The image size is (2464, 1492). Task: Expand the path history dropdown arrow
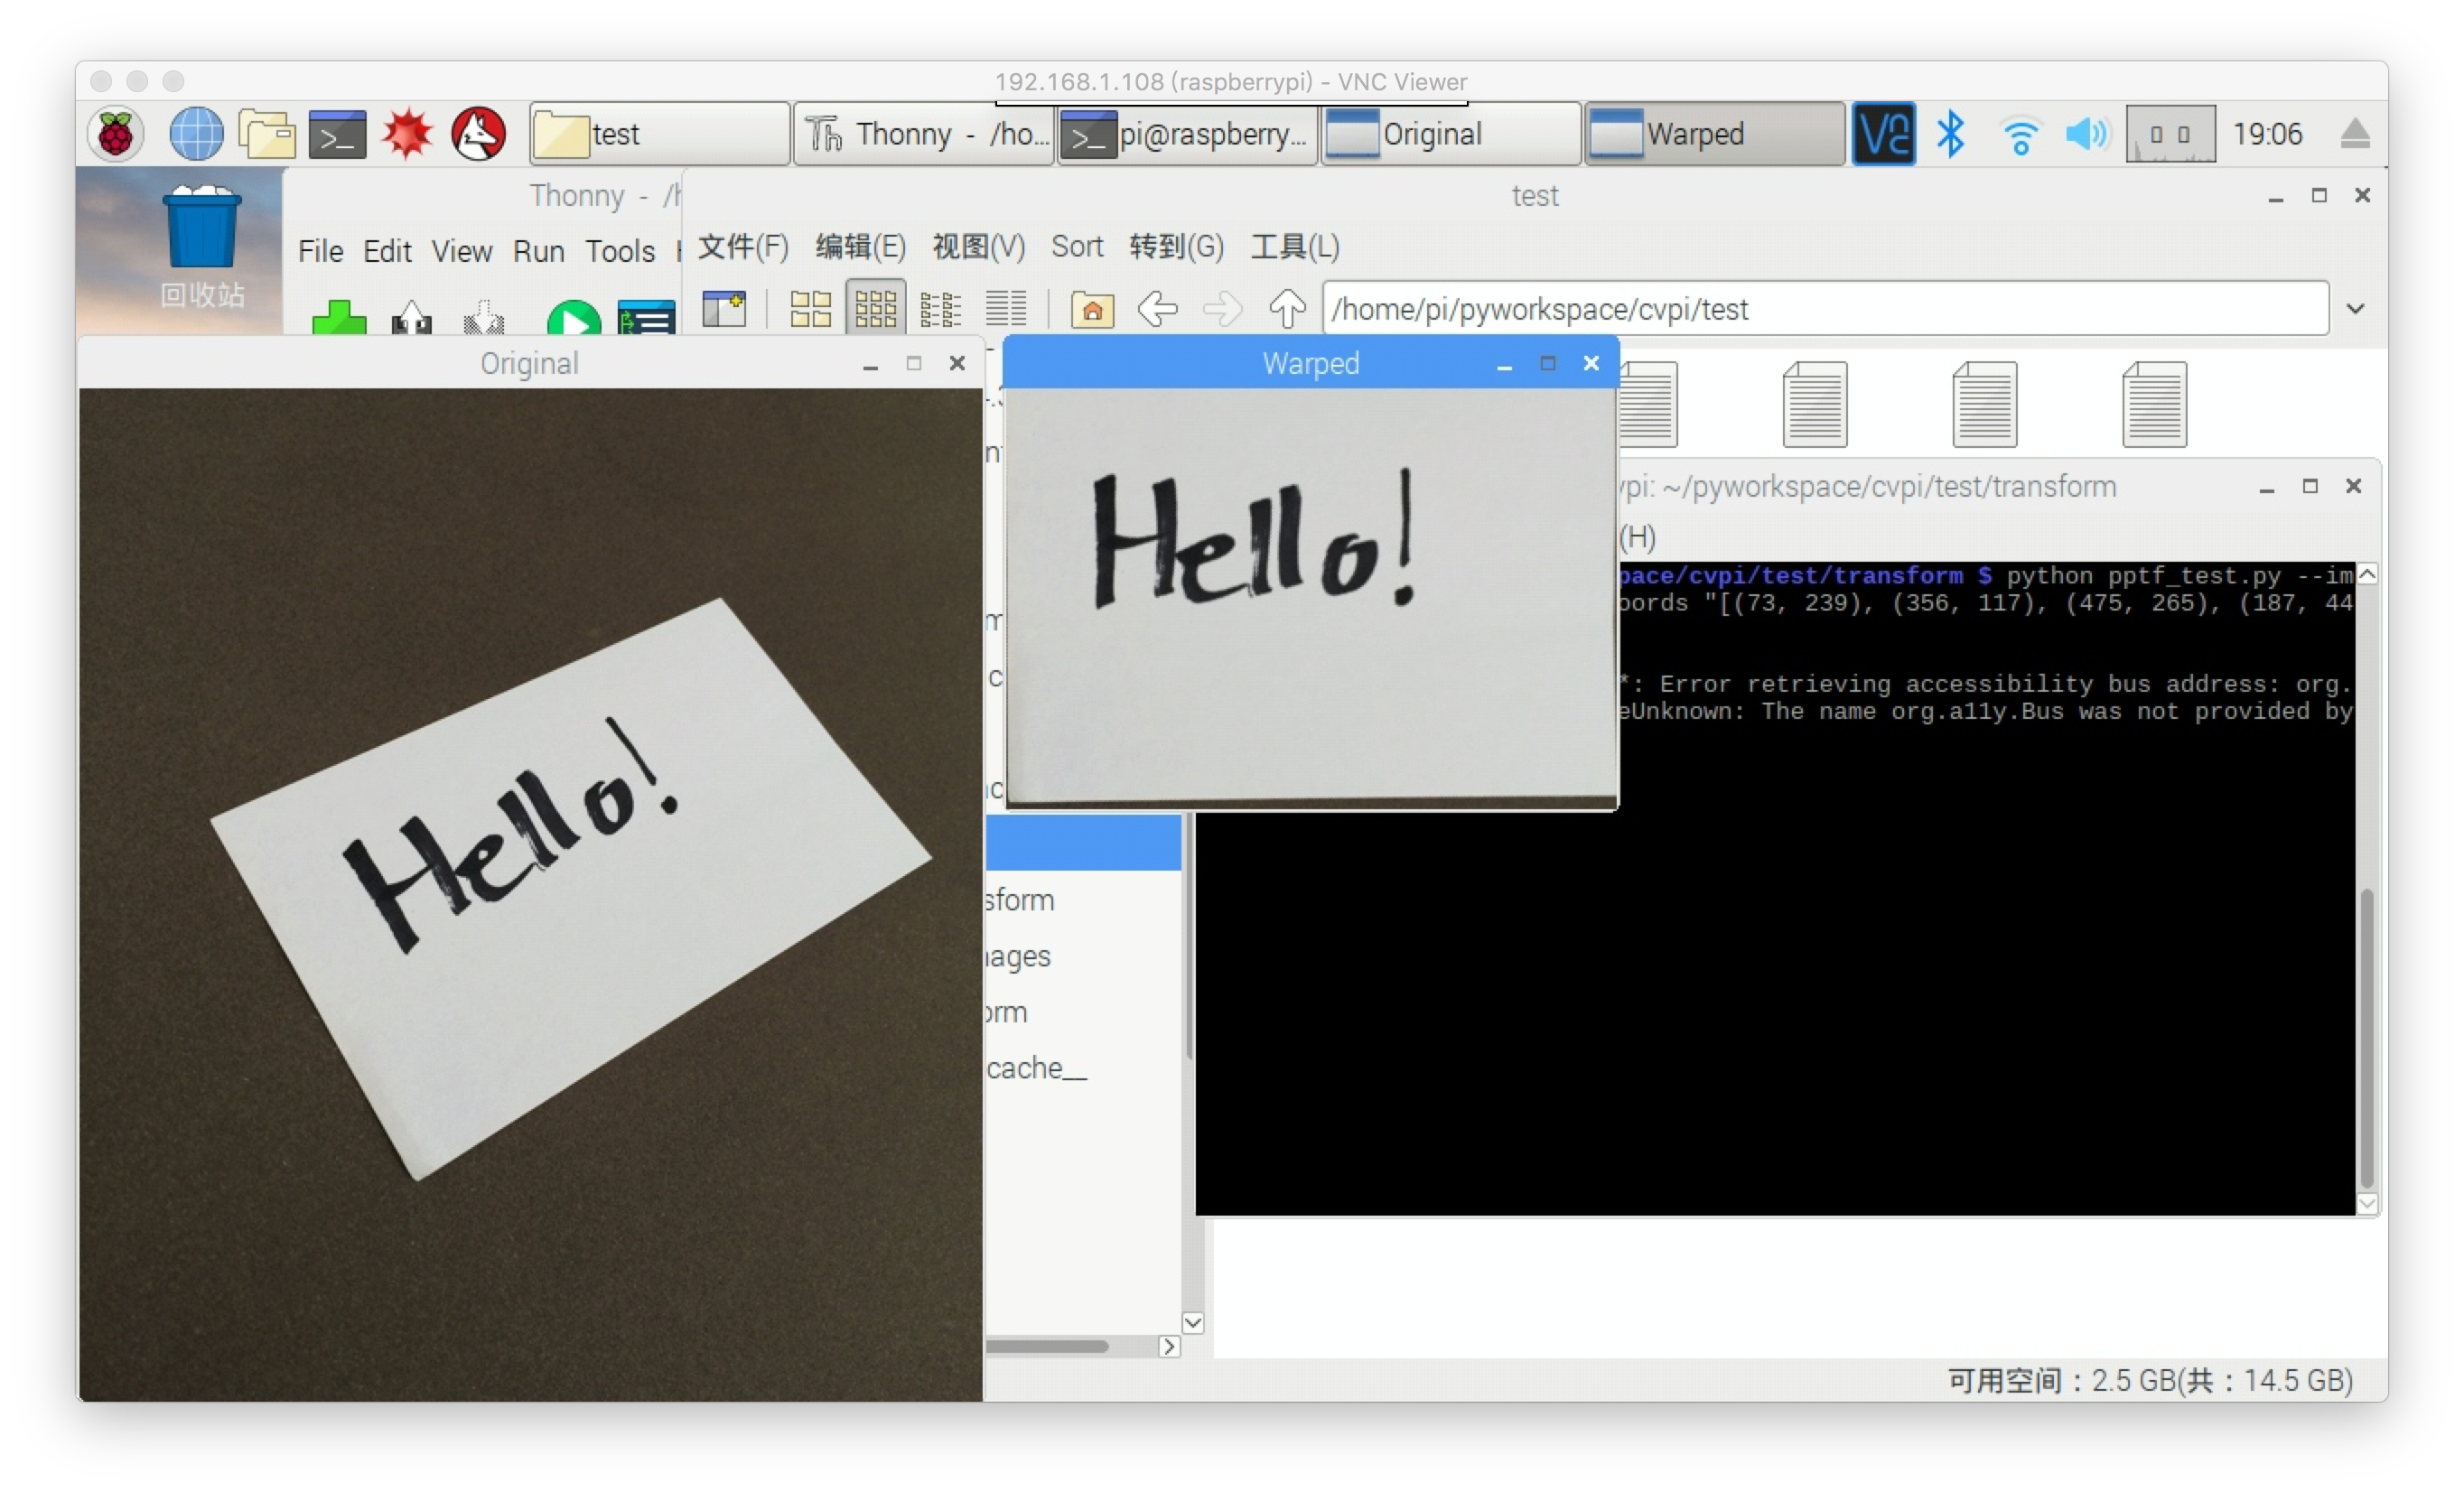[2355, 309]
